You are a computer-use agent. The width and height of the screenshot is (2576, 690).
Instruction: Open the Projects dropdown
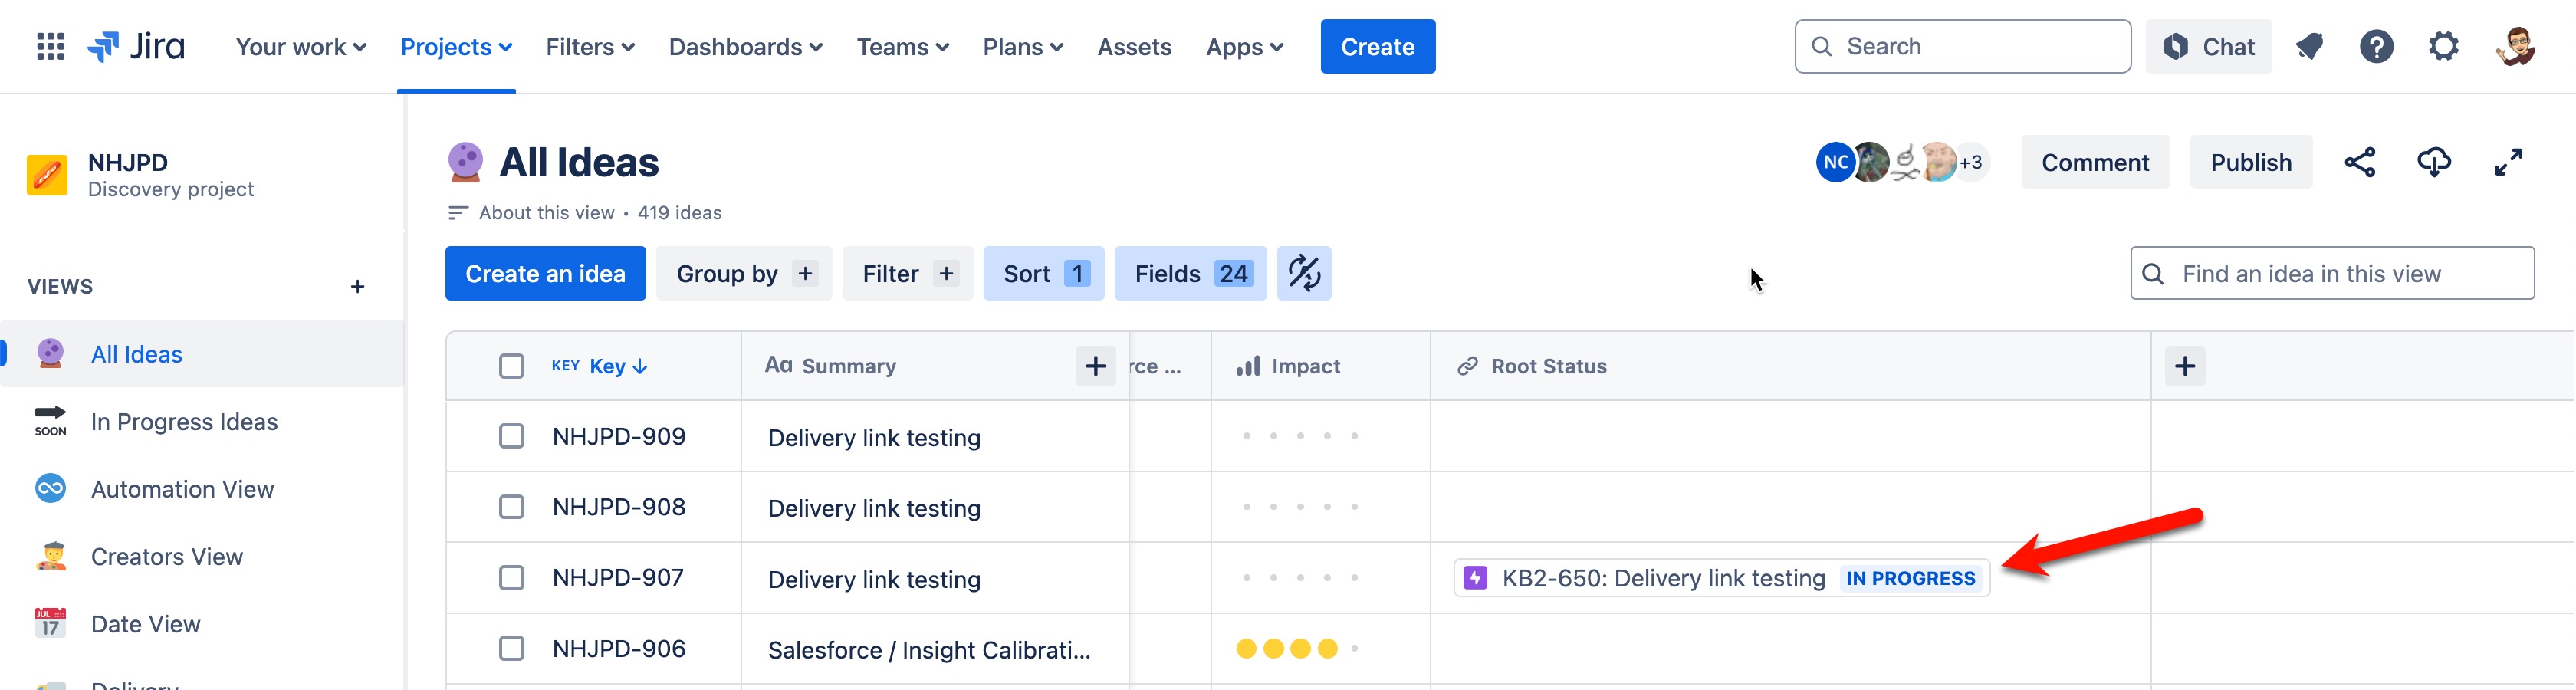455,46
